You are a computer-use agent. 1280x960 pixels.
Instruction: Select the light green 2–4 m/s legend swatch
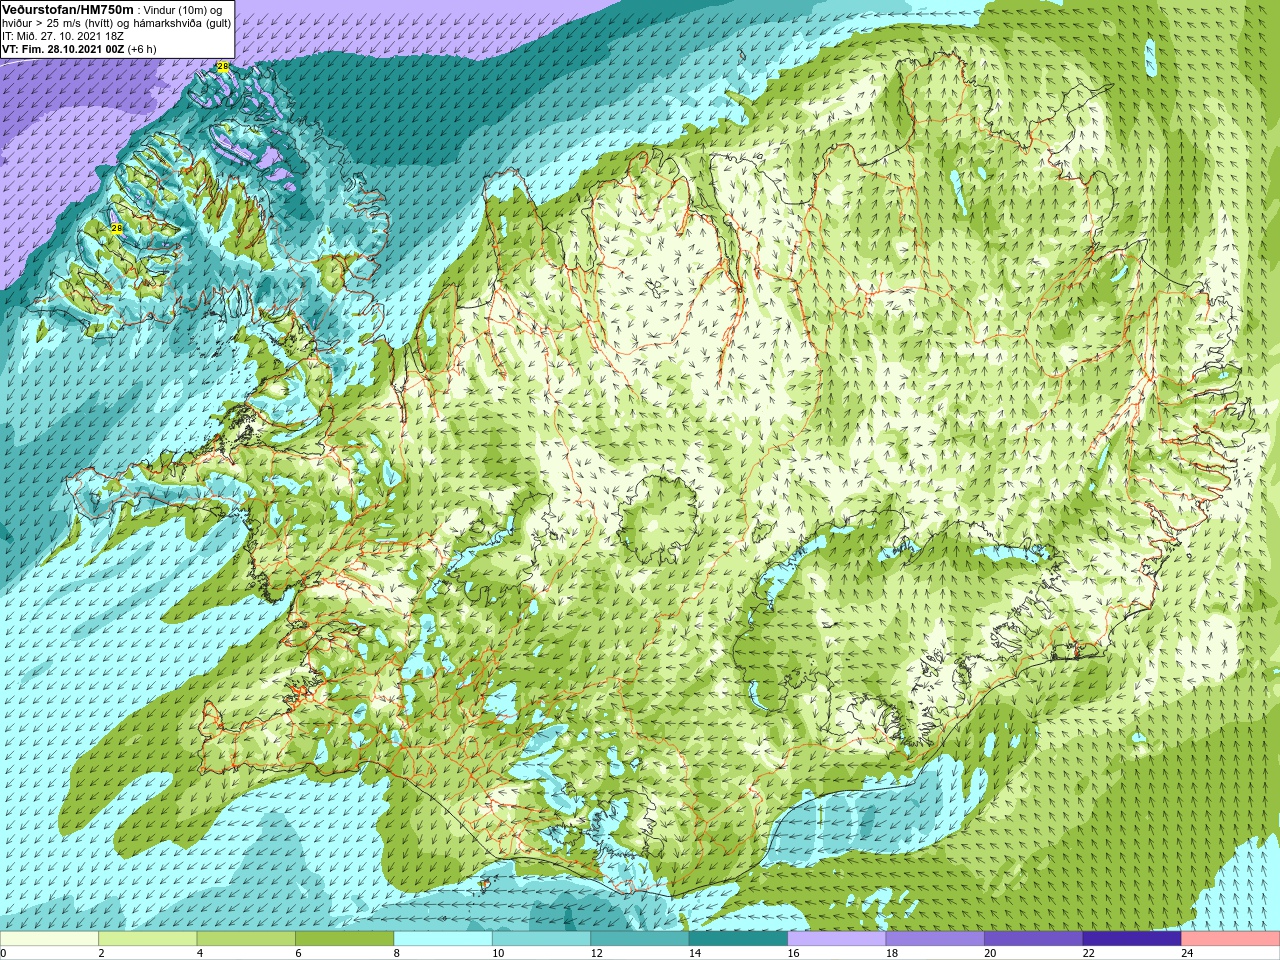pos(148,939)
